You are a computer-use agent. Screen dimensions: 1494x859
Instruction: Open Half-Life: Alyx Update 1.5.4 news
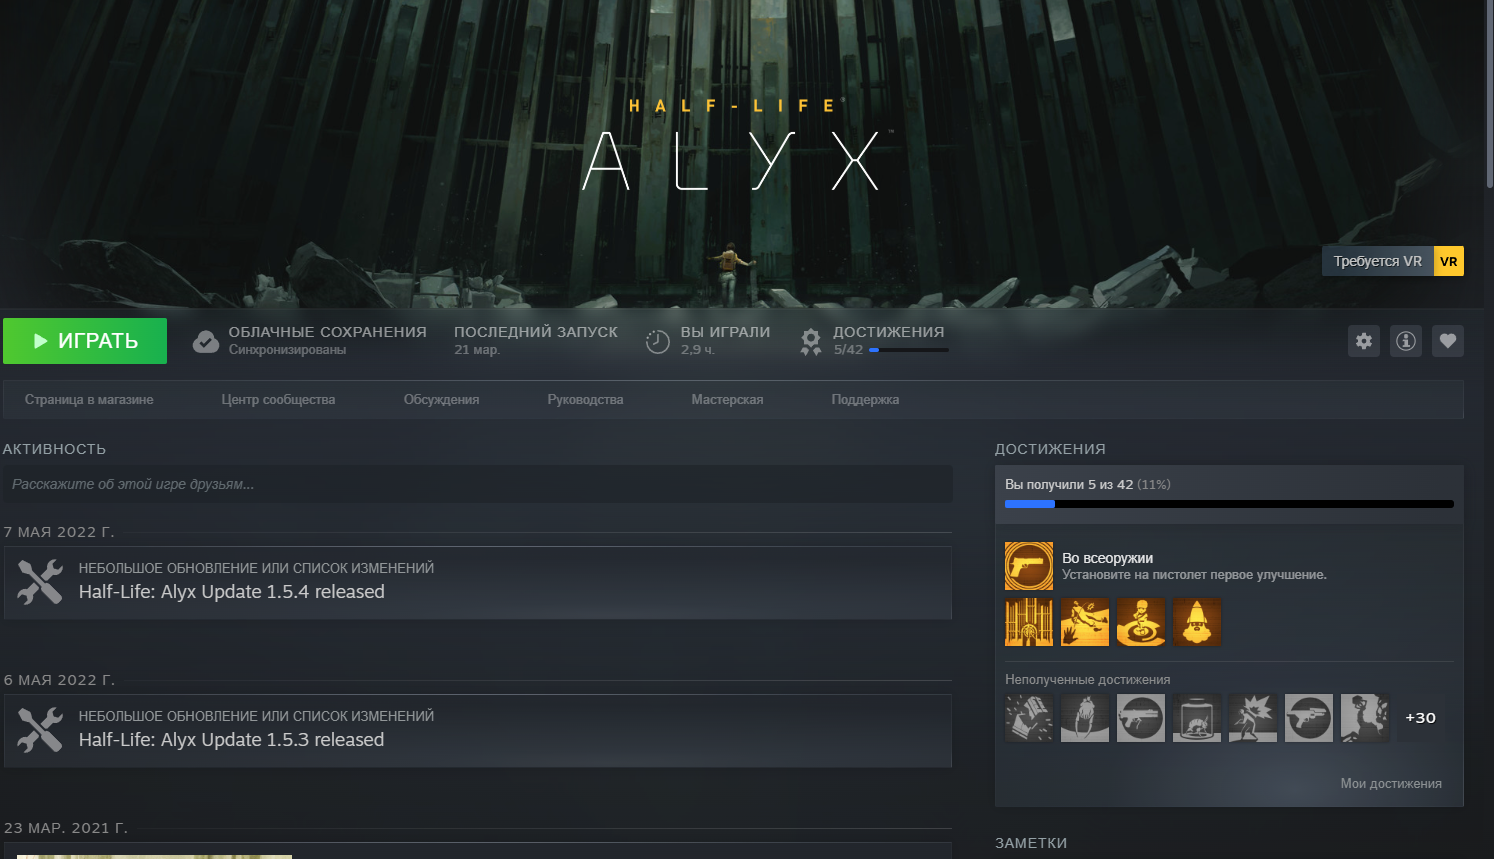[232, 592]
